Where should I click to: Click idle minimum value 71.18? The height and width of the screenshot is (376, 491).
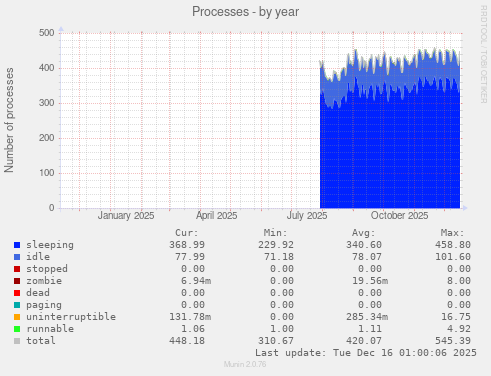click(x=279, y=257)
